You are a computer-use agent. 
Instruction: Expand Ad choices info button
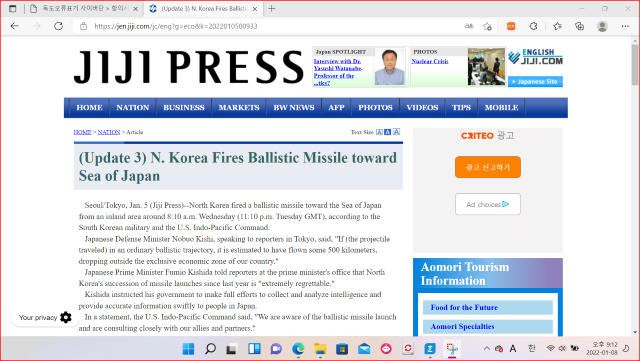pyautogui.click(x=488, y=204)
